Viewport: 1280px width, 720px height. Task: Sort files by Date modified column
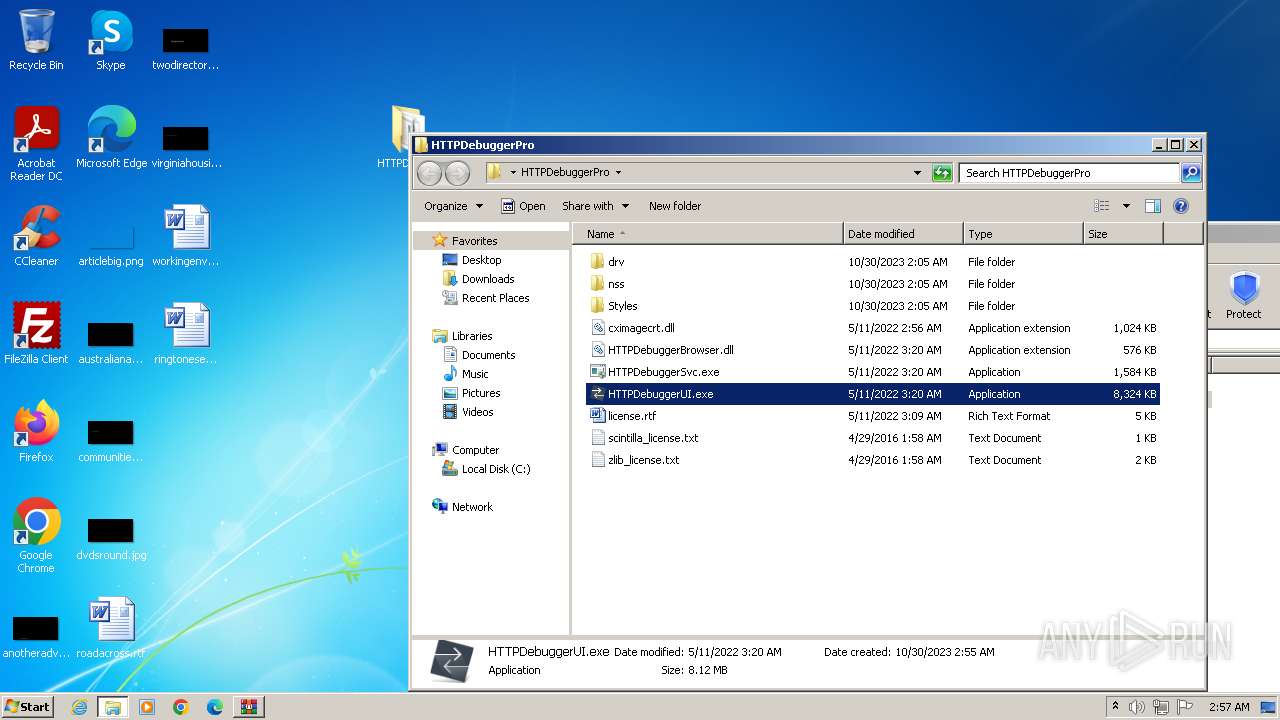[903, 234]
